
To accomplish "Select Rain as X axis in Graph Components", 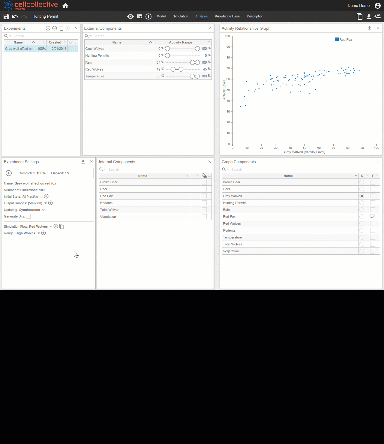I will point(362,210).
